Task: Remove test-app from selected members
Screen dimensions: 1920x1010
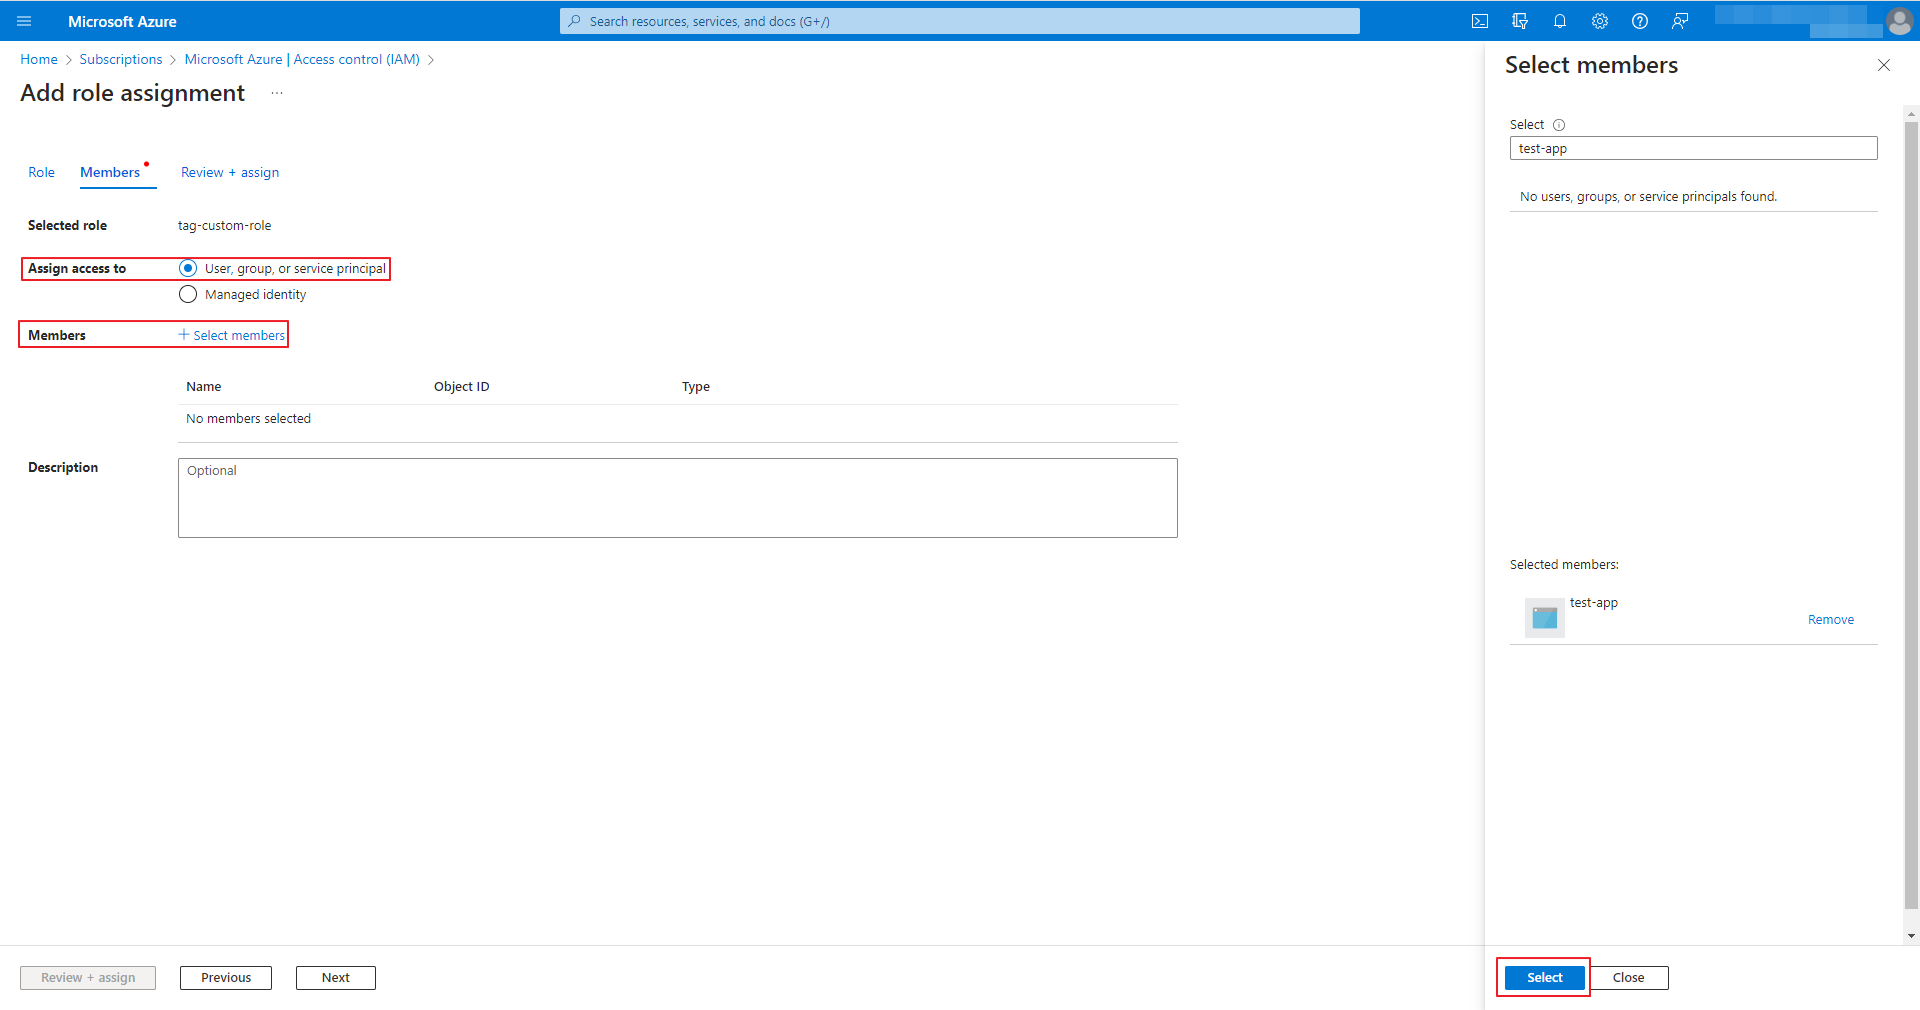Action: pos(1830,620)
